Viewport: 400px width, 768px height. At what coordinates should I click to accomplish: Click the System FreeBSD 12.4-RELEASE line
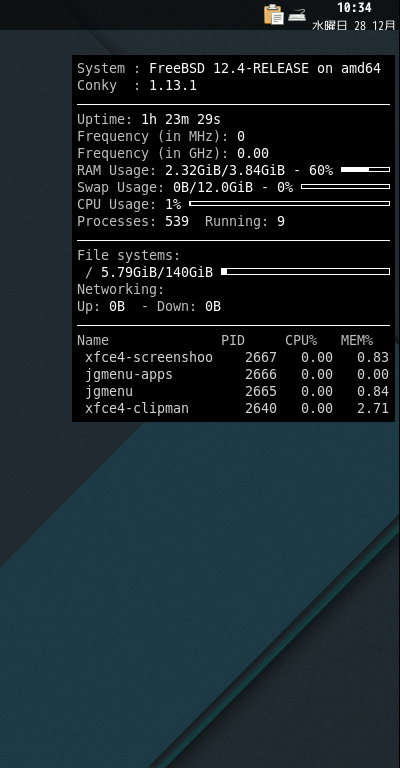pos(229,69)
